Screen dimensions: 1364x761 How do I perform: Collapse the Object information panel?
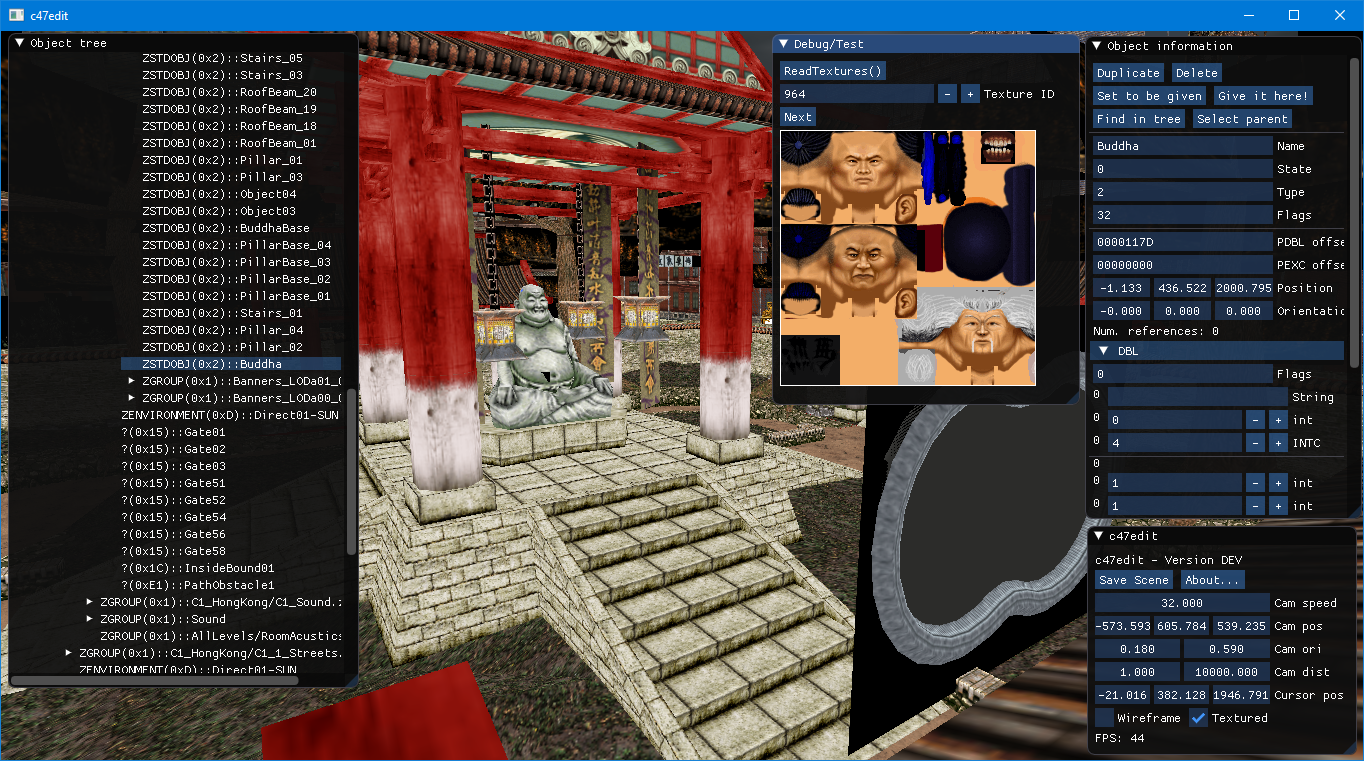tap(1097, 46)
